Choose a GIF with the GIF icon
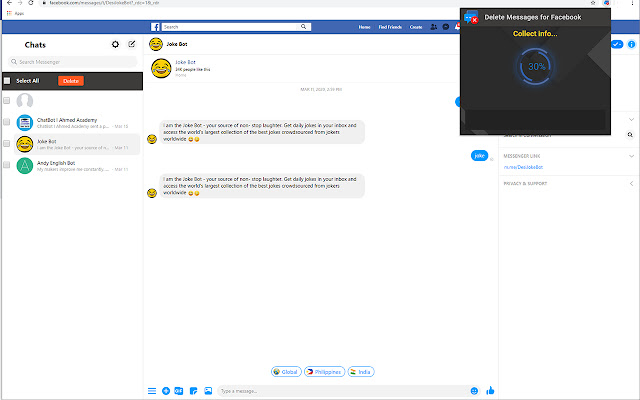 point(179,391)
